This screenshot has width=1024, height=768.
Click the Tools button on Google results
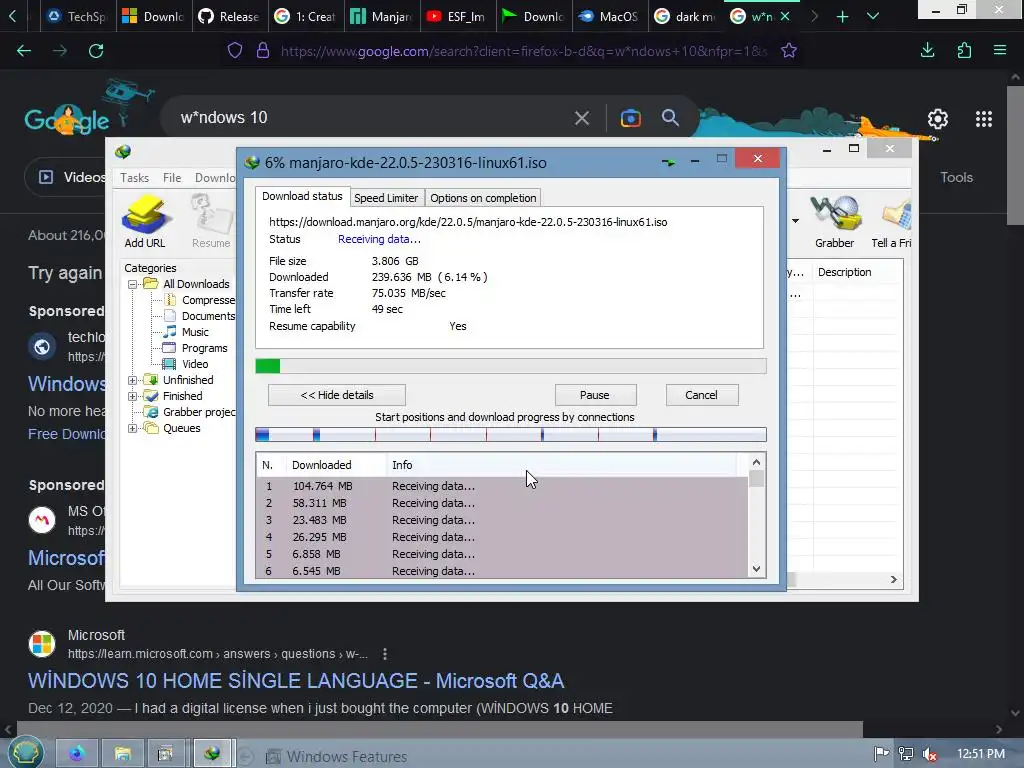tap(956, 177)
